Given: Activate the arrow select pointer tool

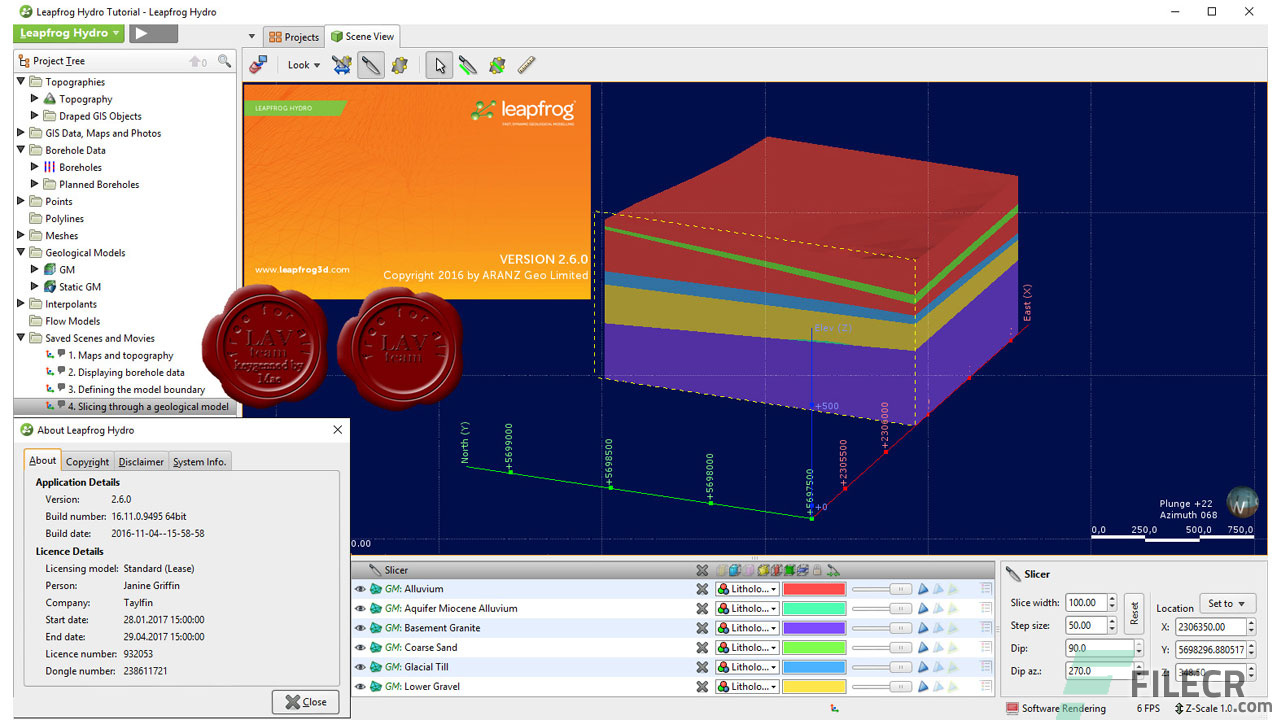Looking at the screenshot, I should click(x=438, y=65).
